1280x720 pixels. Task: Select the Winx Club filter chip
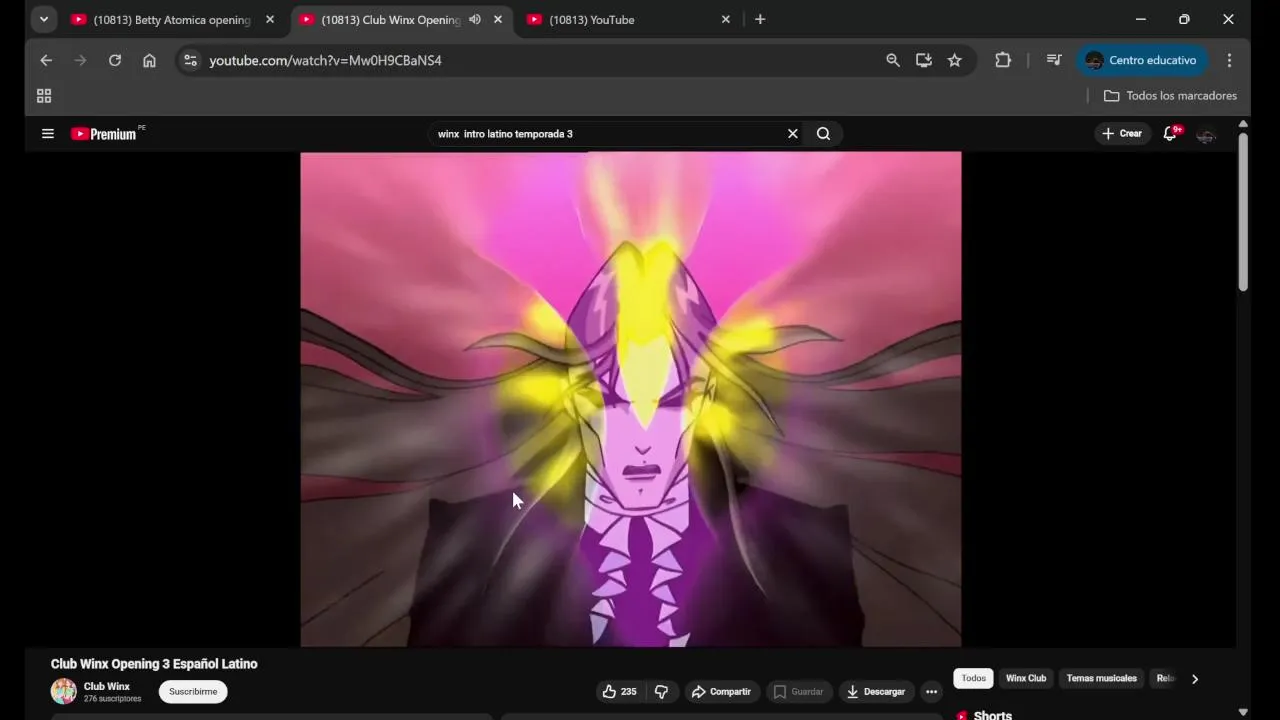1026,678
